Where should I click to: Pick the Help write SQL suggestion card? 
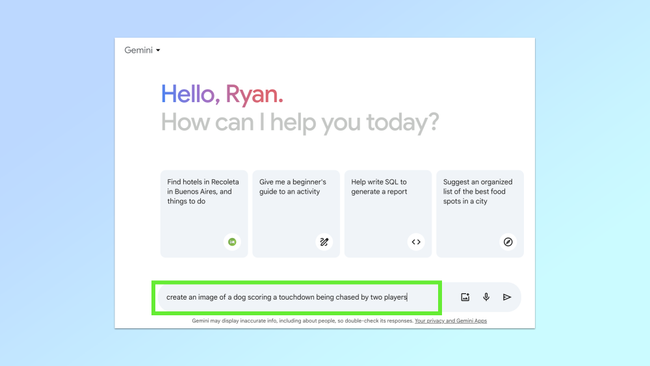388,214
